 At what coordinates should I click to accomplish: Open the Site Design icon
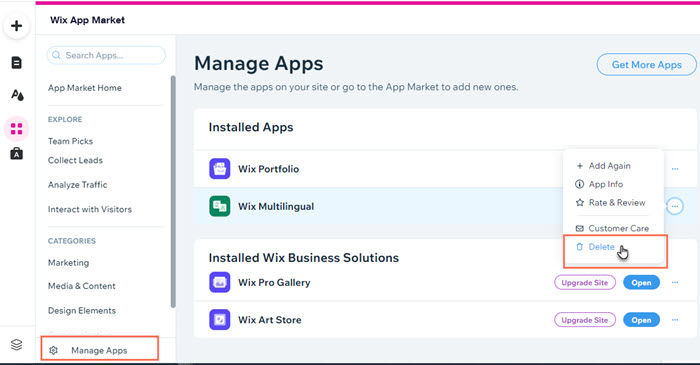point(17,95)
